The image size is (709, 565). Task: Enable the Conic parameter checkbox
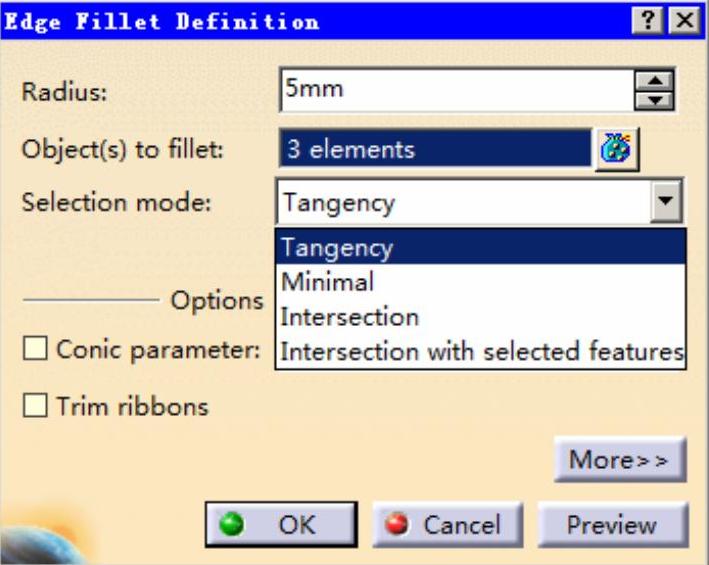pyautogui.click(x=35, y=348)
